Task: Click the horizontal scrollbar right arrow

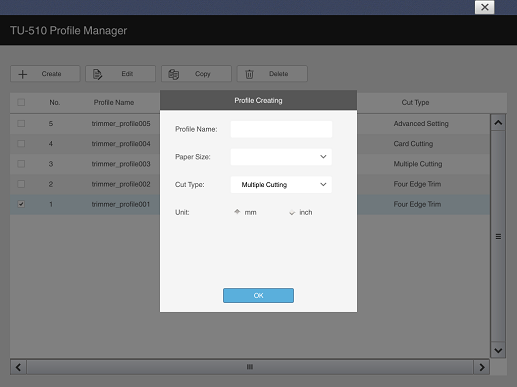Action: [482, 367]
